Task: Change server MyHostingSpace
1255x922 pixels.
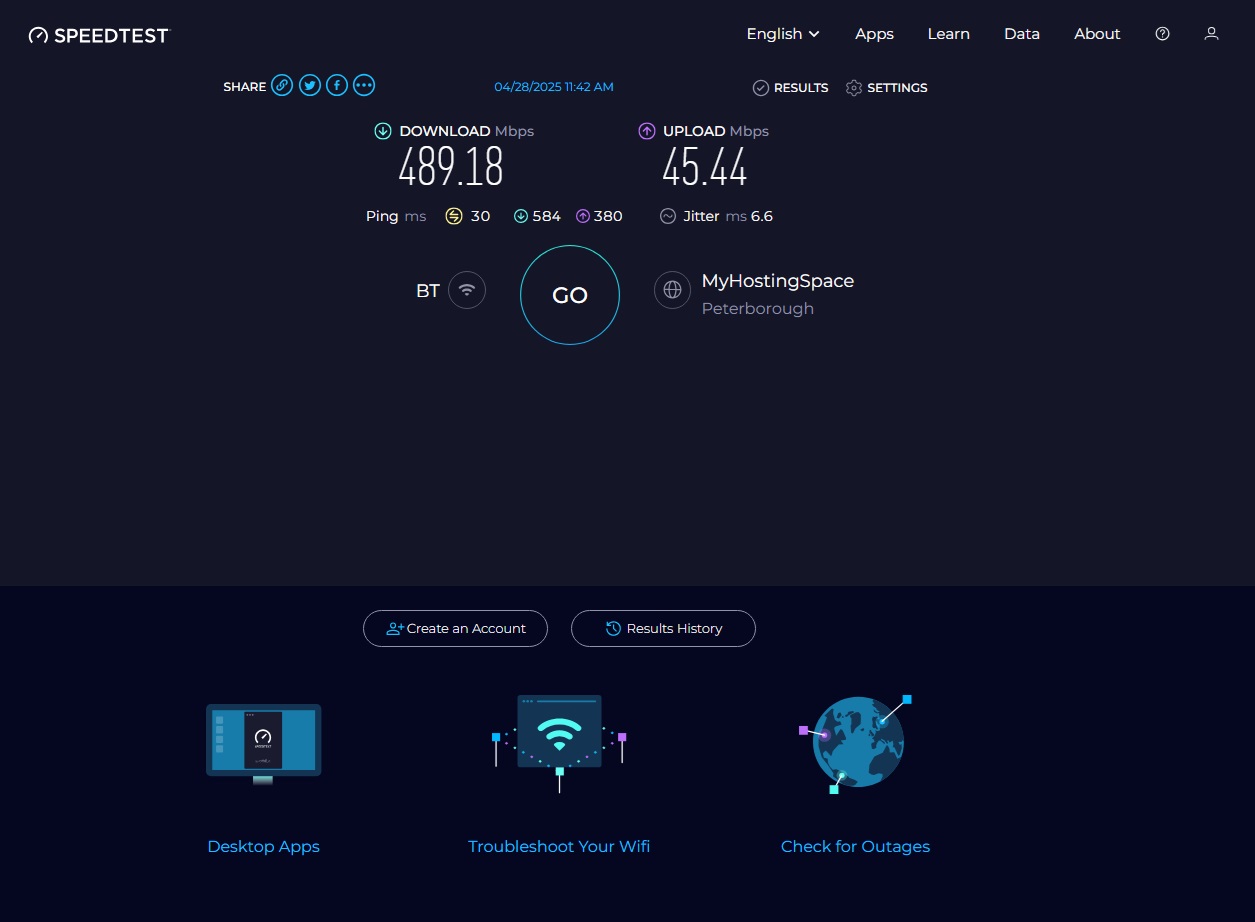Action: point(778,281)
